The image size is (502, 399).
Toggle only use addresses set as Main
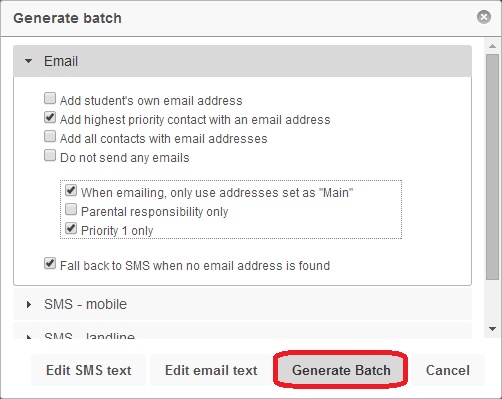tap(71, 190)
